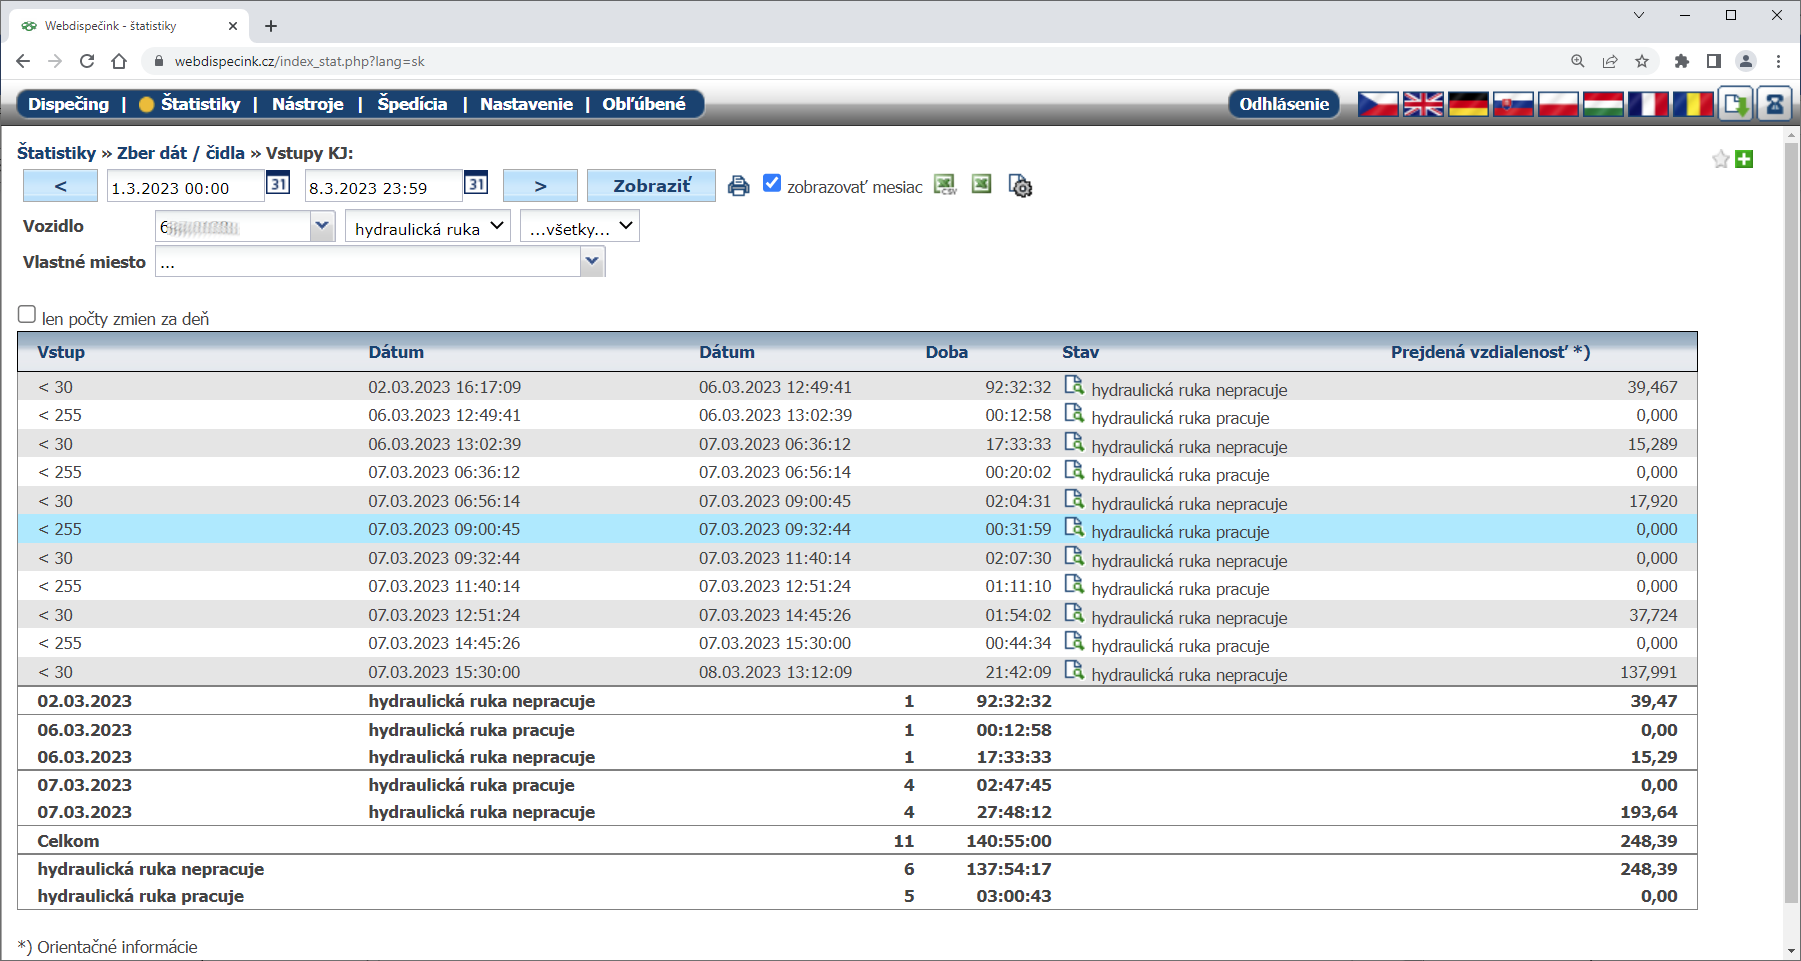The width and height of the screenshot is (1801, 961).
Task: Uncheck the 'zobrazovať mesiac' checkbox
Action: [x=772, y=183]
